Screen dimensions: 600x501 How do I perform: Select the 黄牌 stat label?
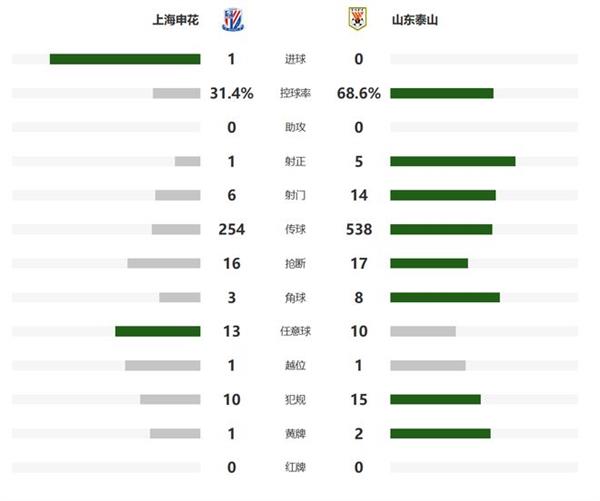pyautogui.click(x=295, y=434)
